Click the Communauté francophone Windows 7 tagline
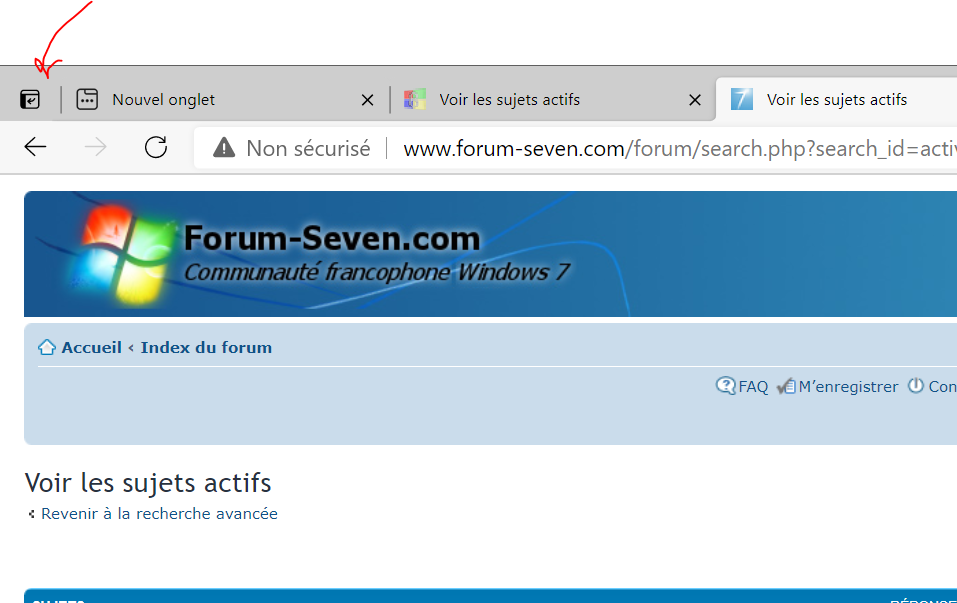Viewport: 957px width, 603px height. [x=377, y=272]
